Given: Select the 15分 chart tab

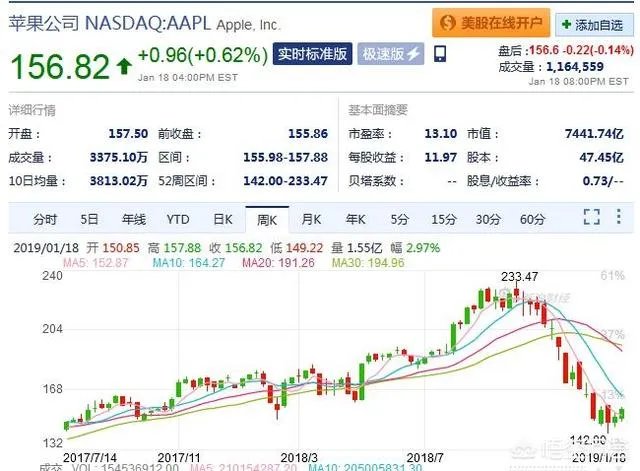Looking at the screenshot, I should coord(444,220).
